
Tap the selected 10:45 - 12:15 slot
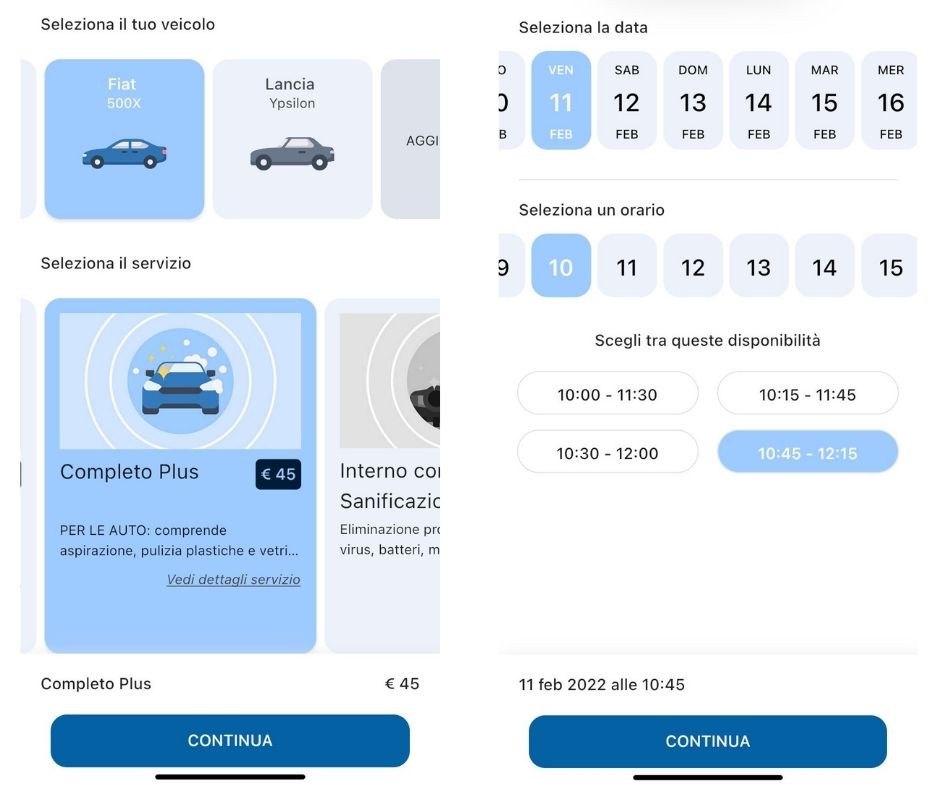[808, 453]
